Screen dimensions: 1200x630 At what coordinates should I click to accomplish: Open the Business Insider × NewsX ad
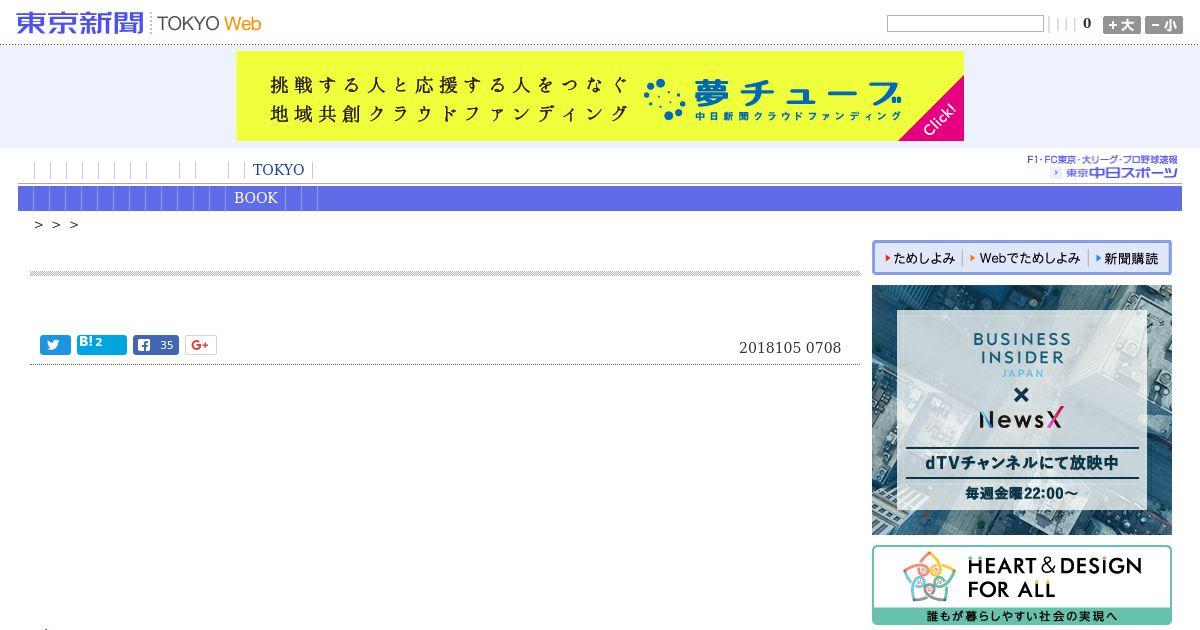(x=1022, y=410)
